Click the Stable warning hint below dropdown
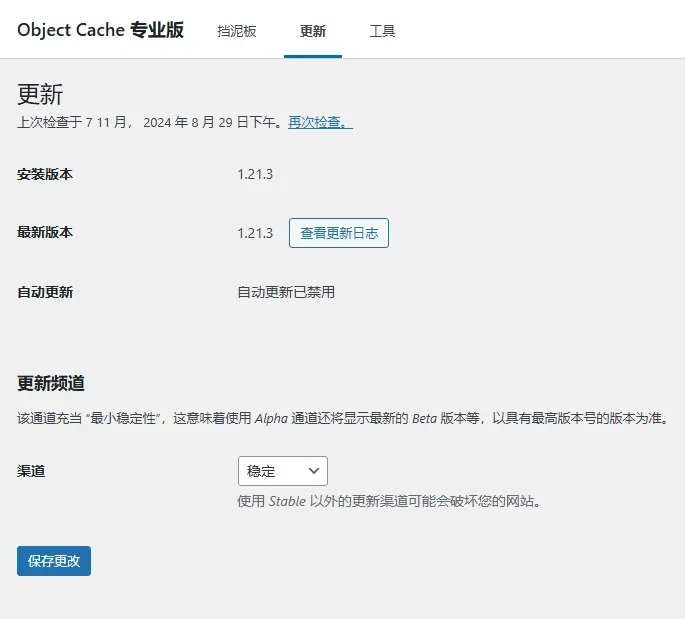Screen dimensions: 685x619 (389, 501)
